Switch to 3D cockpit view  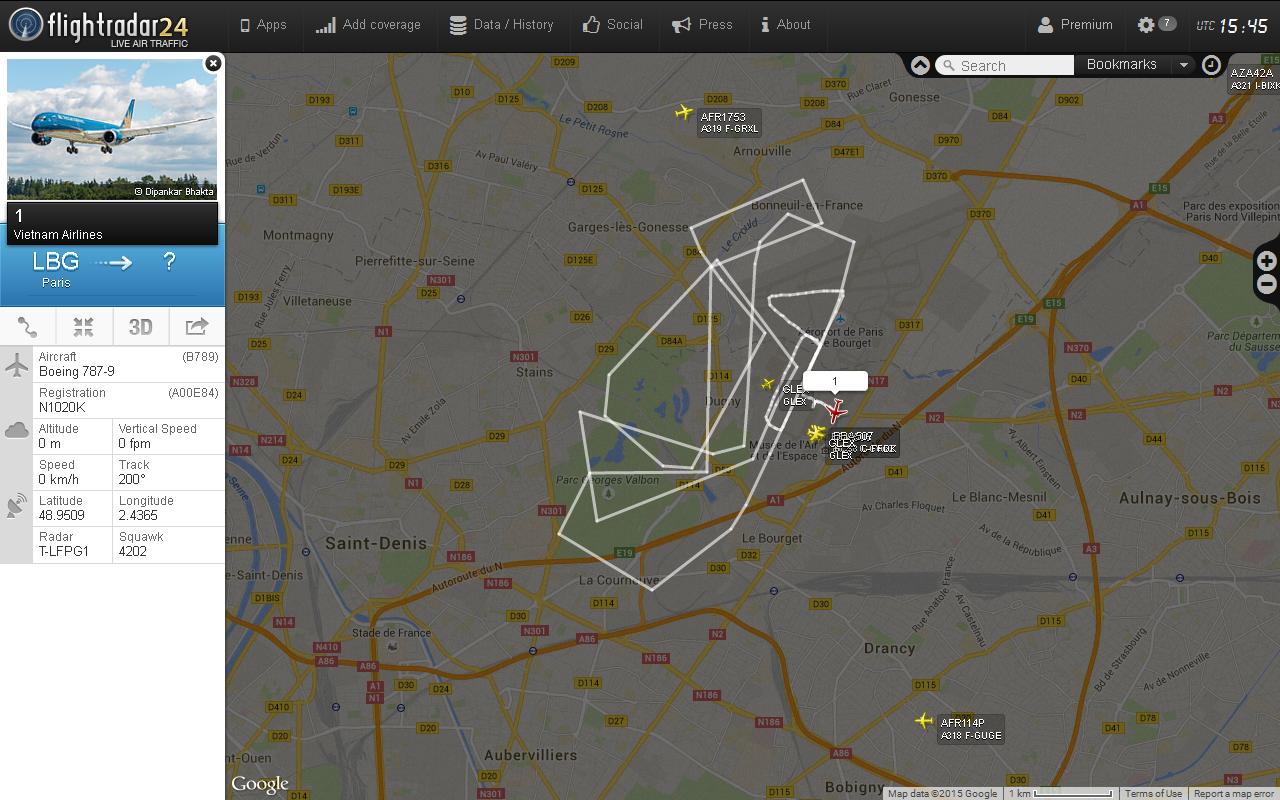[x=140, y=327]
